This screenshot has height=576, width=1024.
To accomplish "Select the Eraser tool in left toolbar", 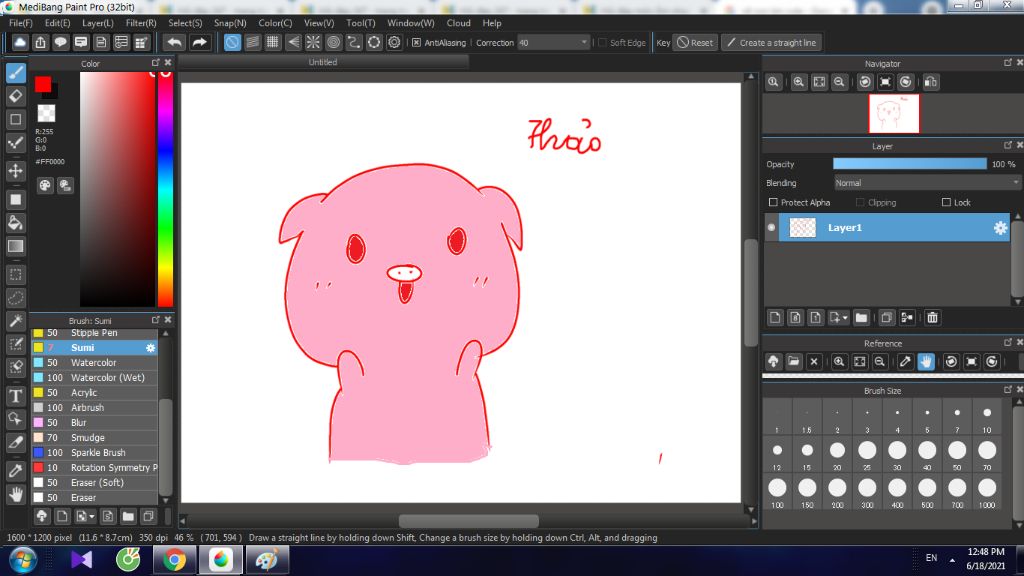I will tap(15, 96).
